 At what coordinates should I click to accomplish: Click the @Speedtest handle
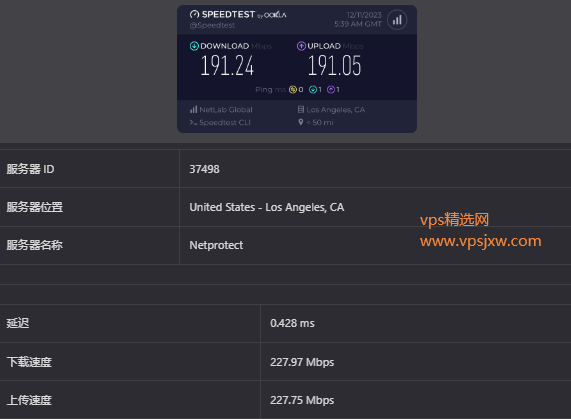(212, 25)
